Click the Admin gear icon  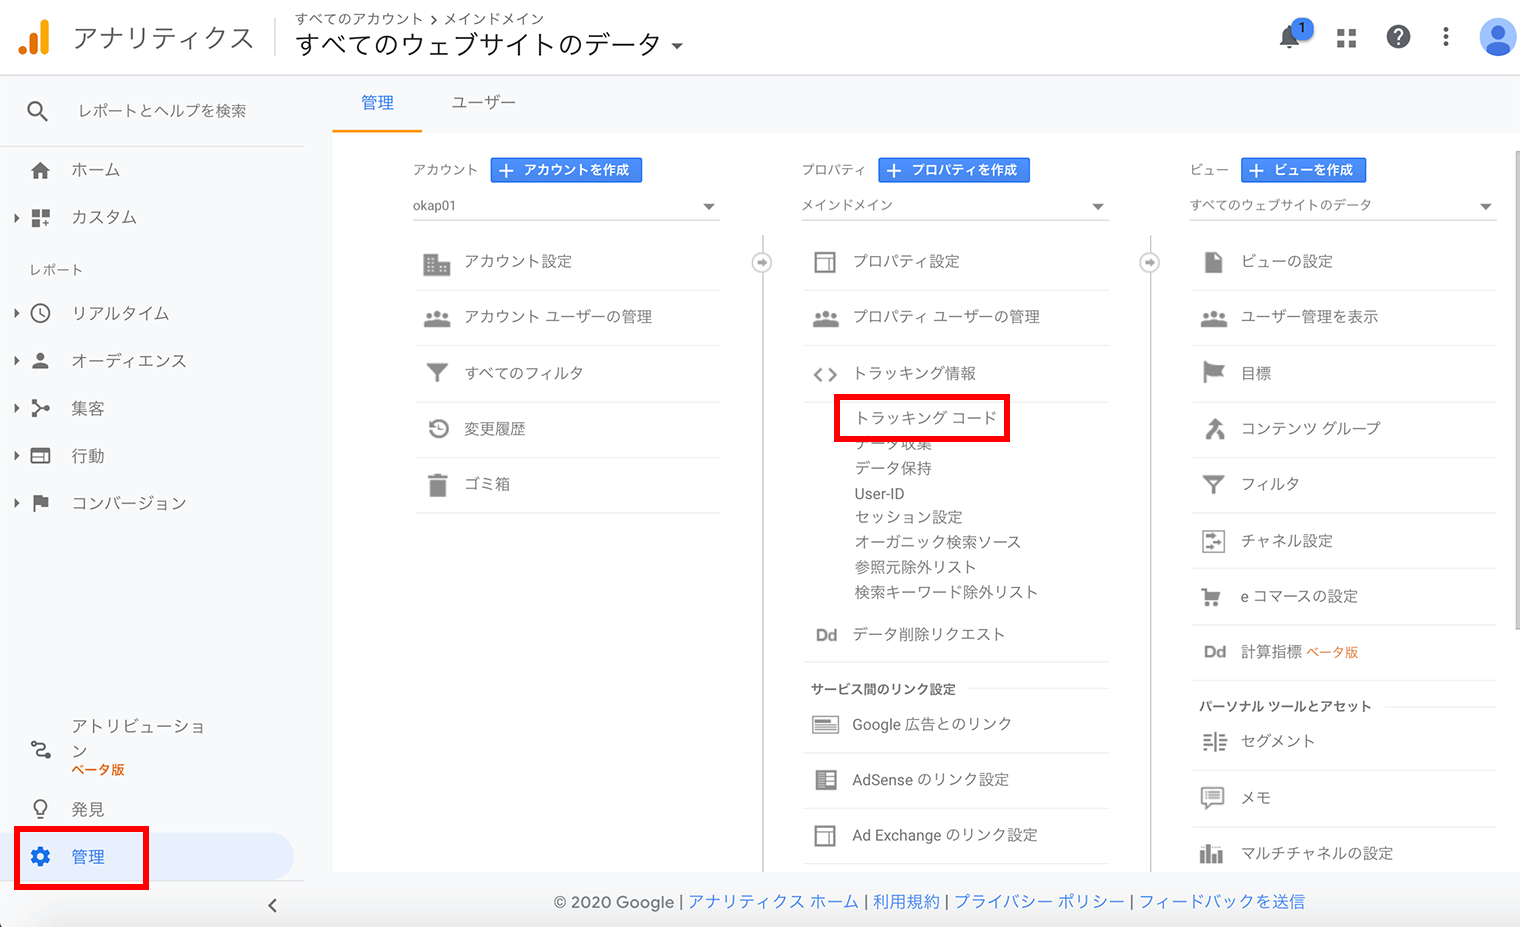(40, 857)
